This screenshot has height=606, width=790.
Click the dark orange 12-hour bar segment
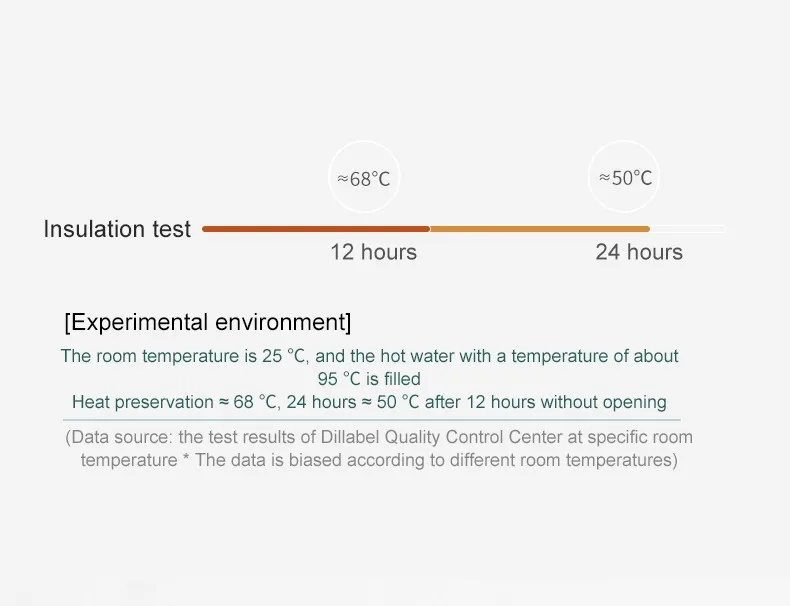pyautogui.click(x=316, y=229)
